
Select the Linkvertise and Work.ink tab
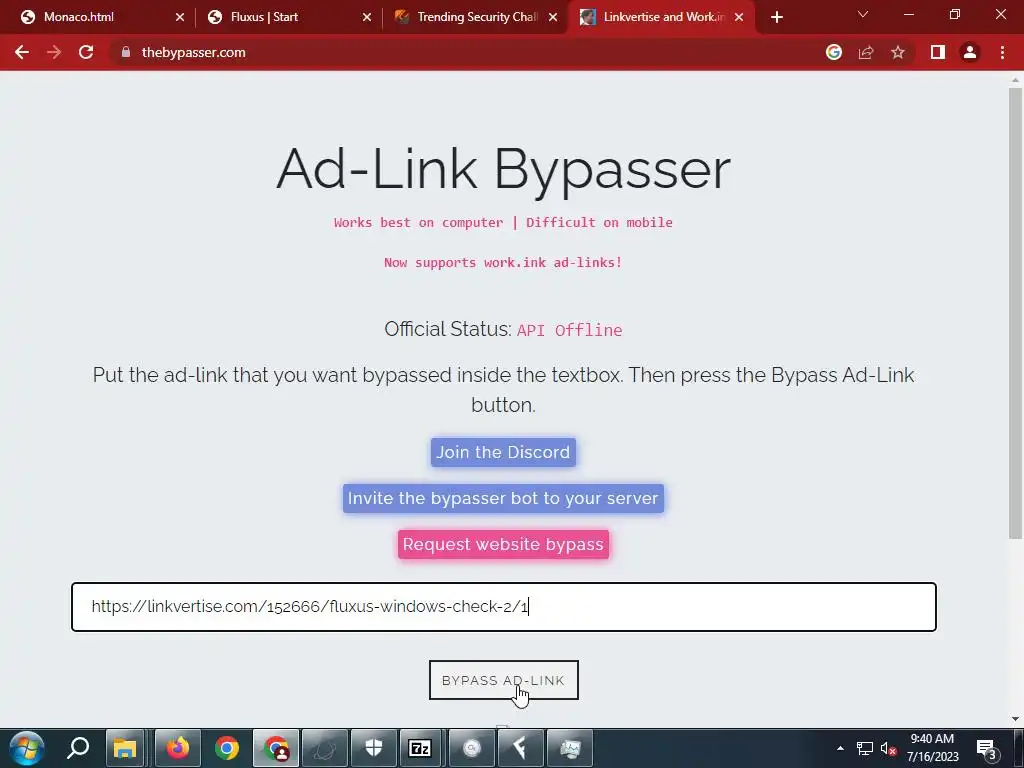coord(664,17)
